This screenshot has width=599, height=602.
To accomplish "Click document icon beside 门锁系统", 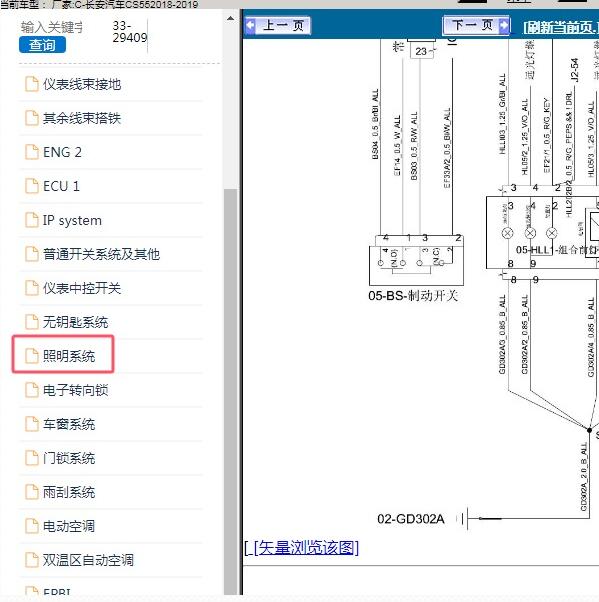I will [32, 458].
